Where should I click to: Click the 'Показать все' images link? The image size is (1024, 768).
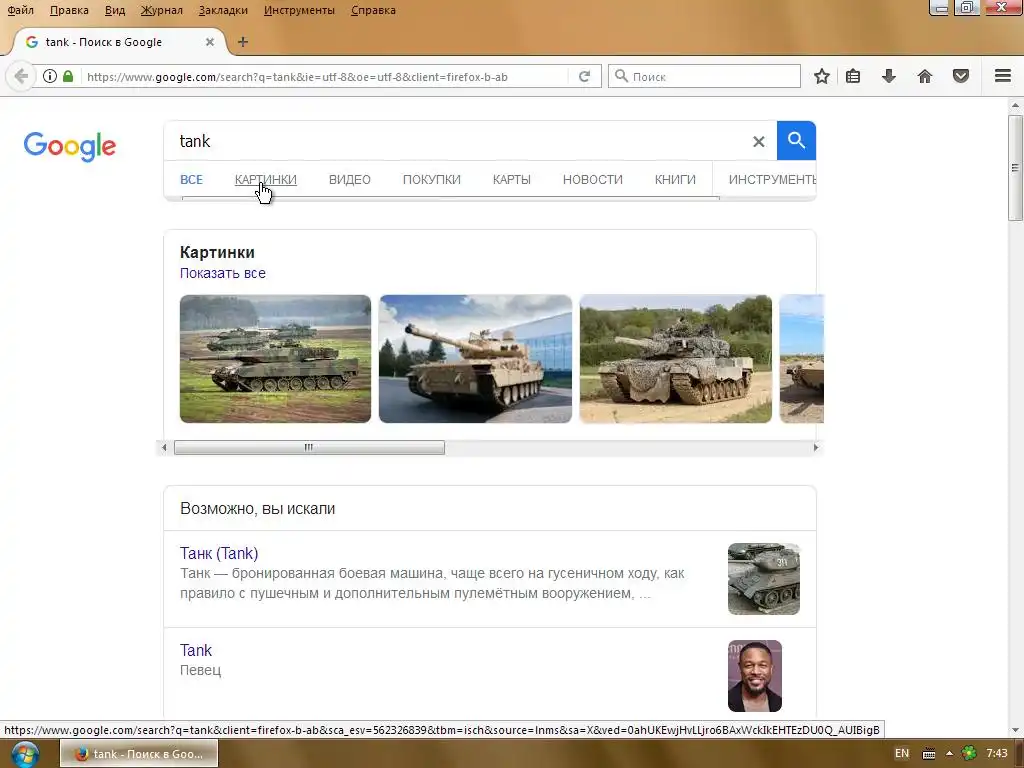223,274
